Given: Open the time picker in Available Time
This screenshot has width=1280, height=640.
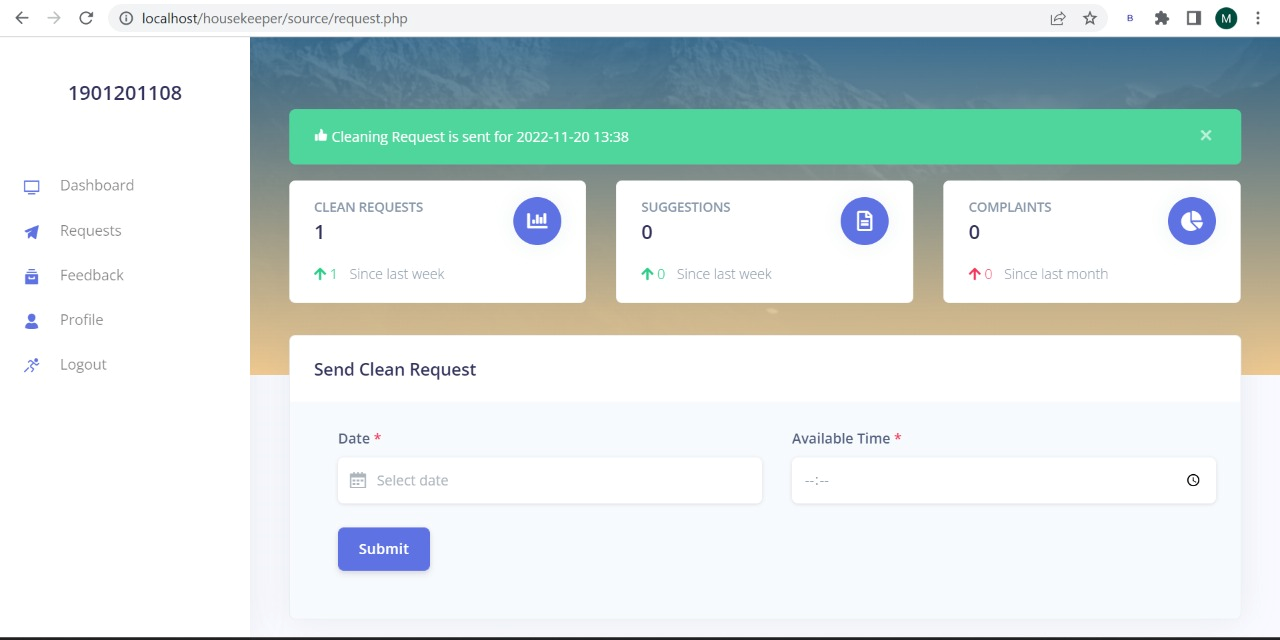Looking at the screenshot, I should coord(1003,480).
